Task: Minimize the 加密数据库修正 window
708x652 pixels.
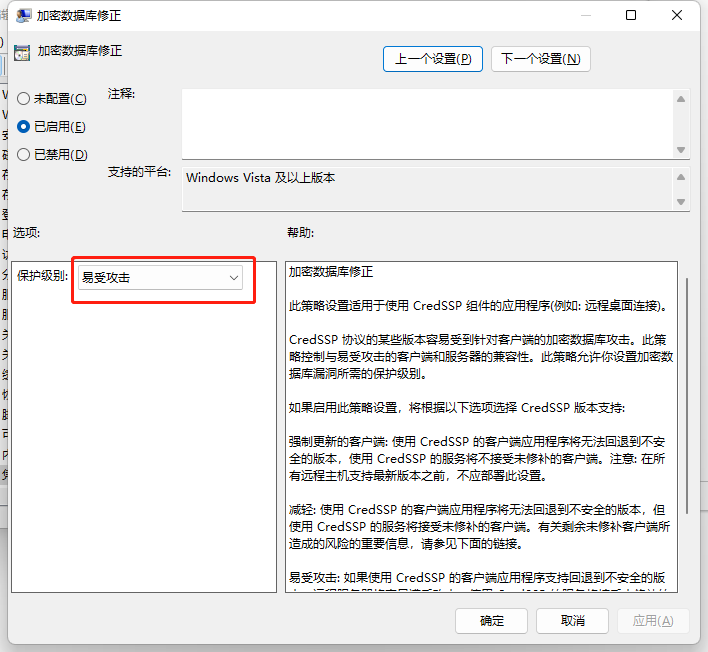Action: [585, 16]
